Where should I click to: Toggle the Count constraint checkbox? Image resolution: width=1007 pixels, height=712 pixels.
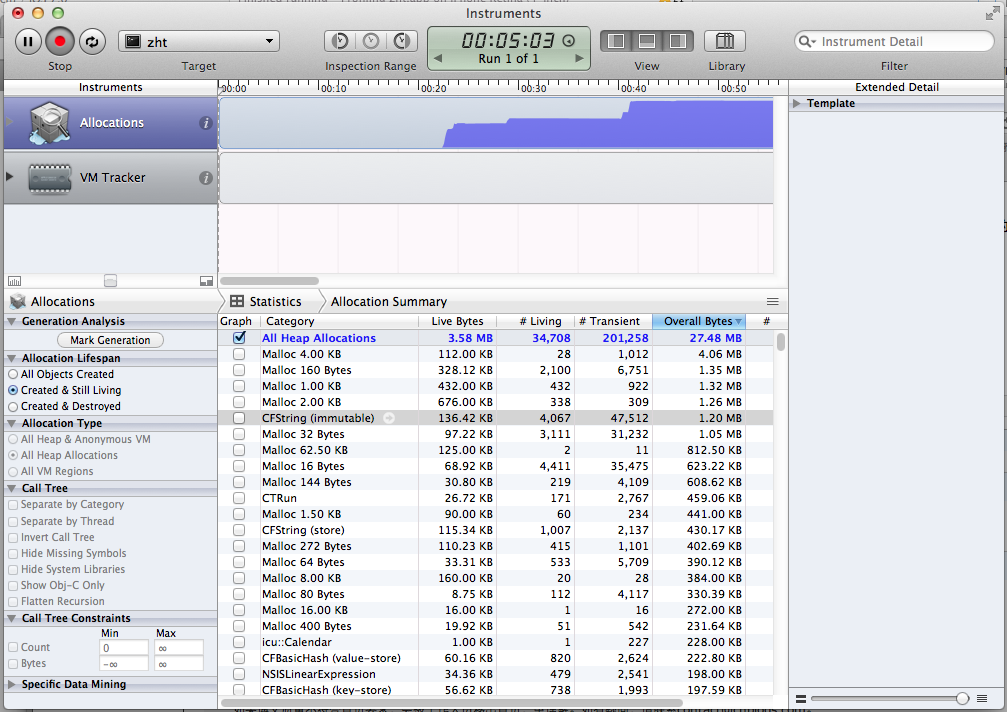tap(13, 647)
